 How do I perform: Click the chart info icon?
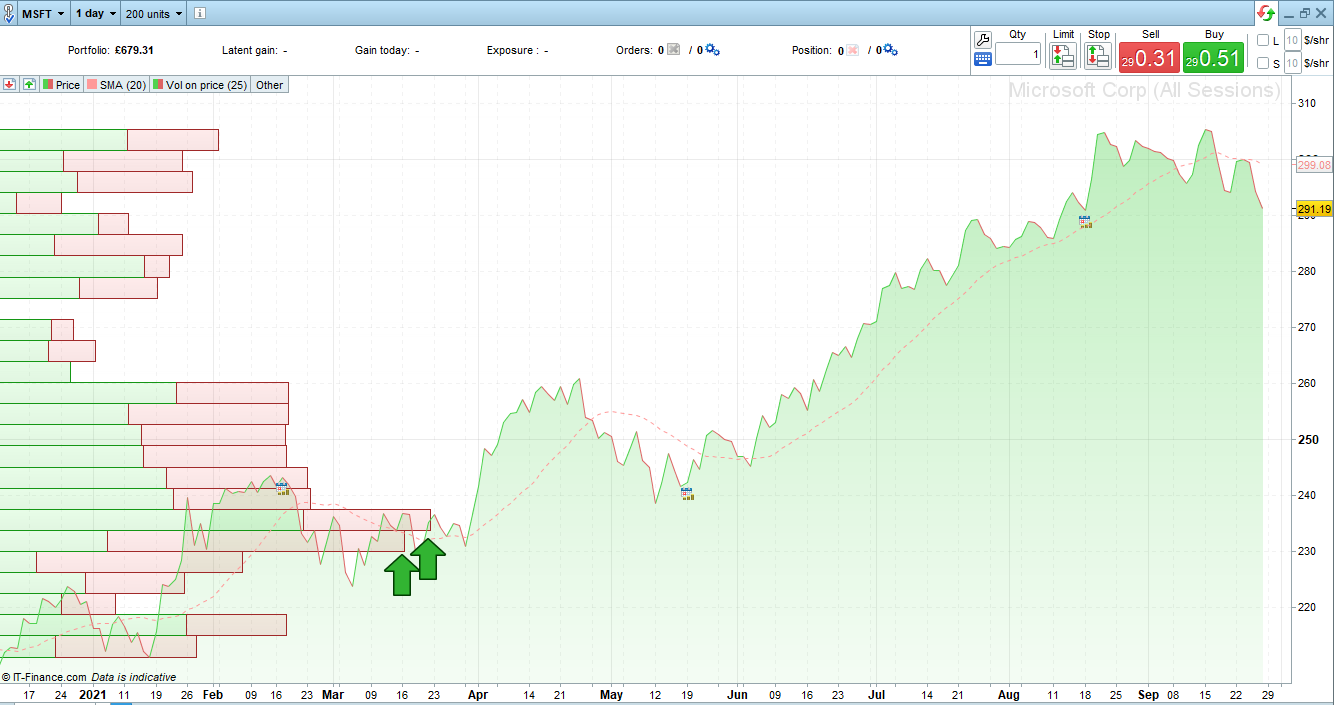pos(200,14)
